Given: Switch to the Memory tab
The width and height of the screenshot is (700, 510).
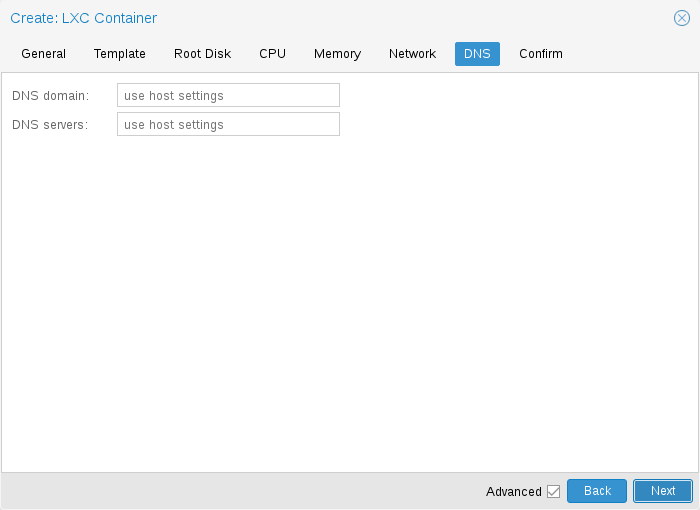Looking at the screenshot, I should pyautogui.click(x=337, y=54).
